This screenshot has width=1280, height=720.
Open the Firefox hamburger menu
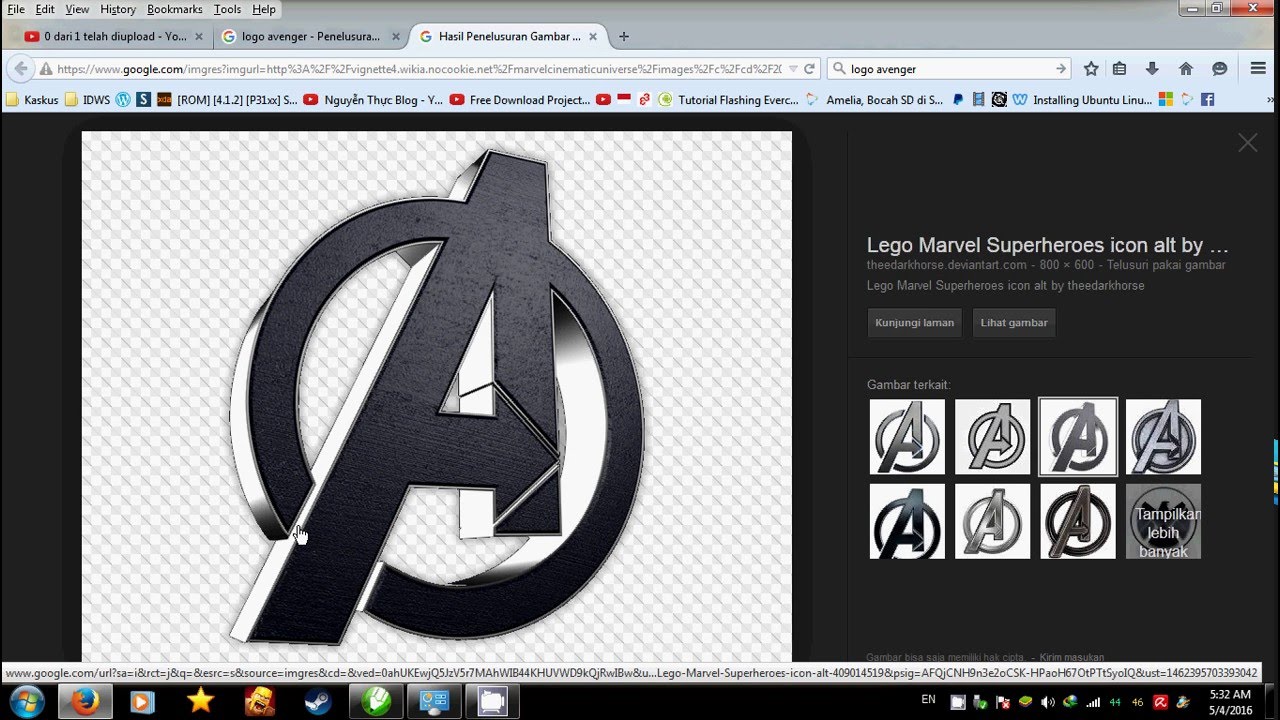[x=1259, y=69]
